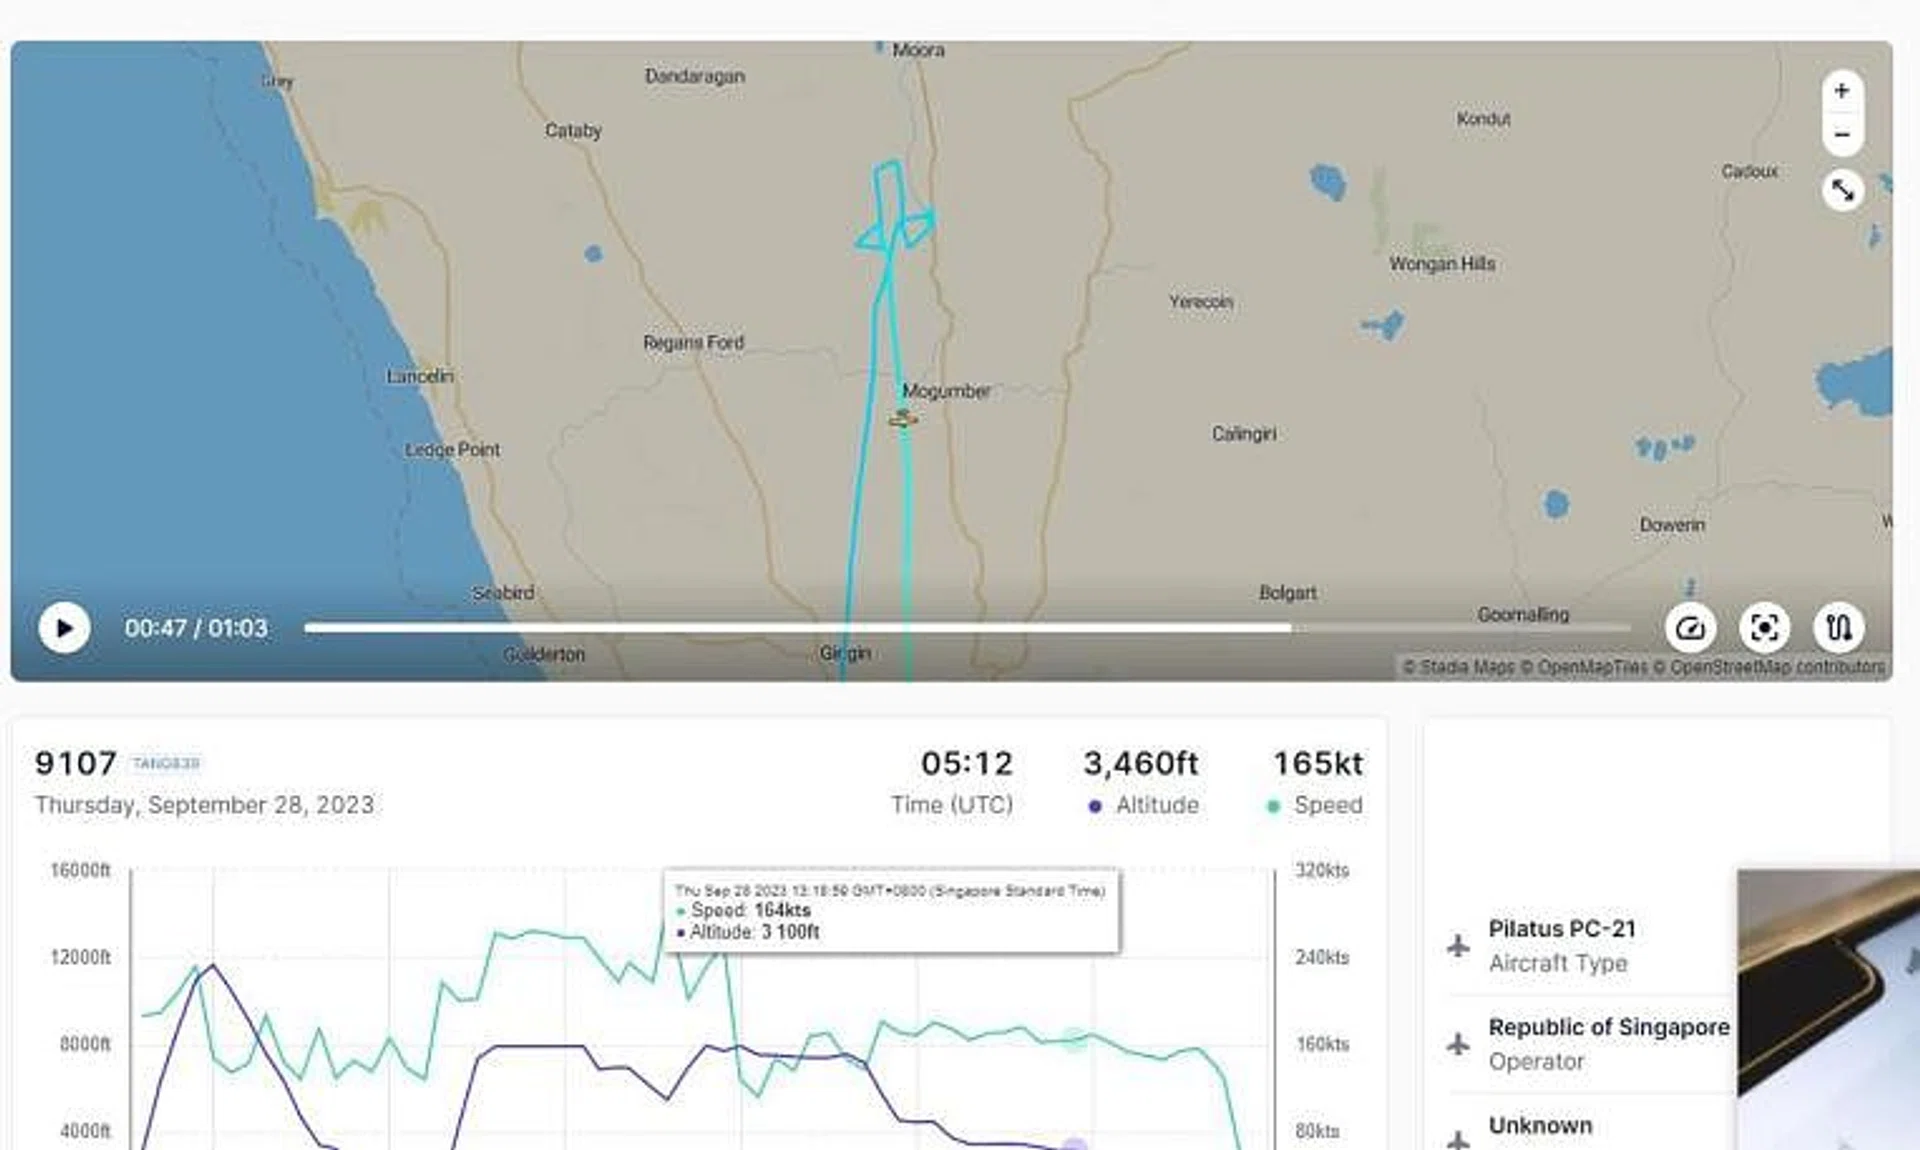Open the Stadia Maps attribution link

pos(1458,667)
